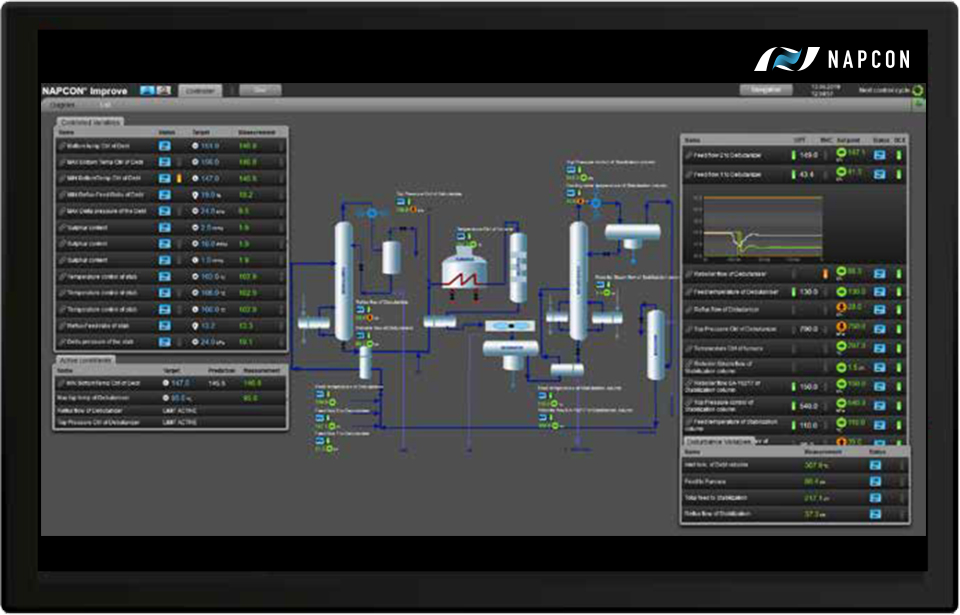Toggle the second view icon beside NAPCON Improve
The height and width of the screenshot is (615, 960).
(164, 90)
